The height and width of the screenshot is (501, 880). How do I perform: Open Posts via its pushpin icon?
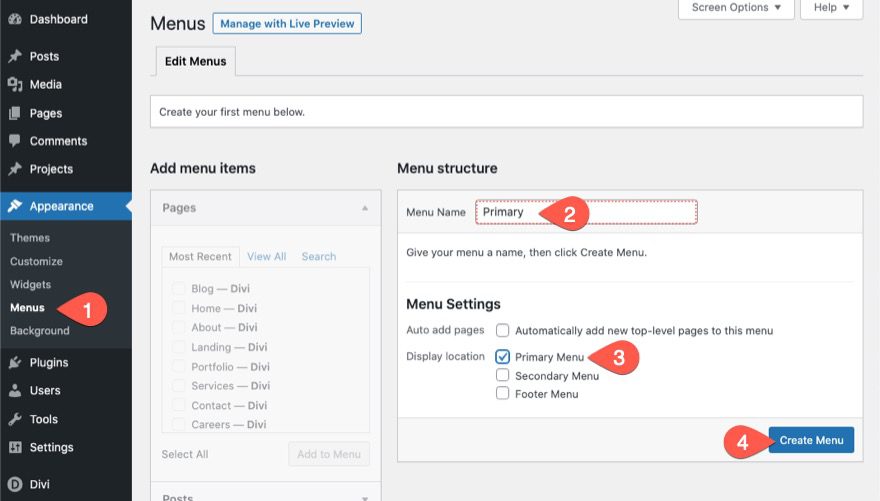click(x=15, y=56)
